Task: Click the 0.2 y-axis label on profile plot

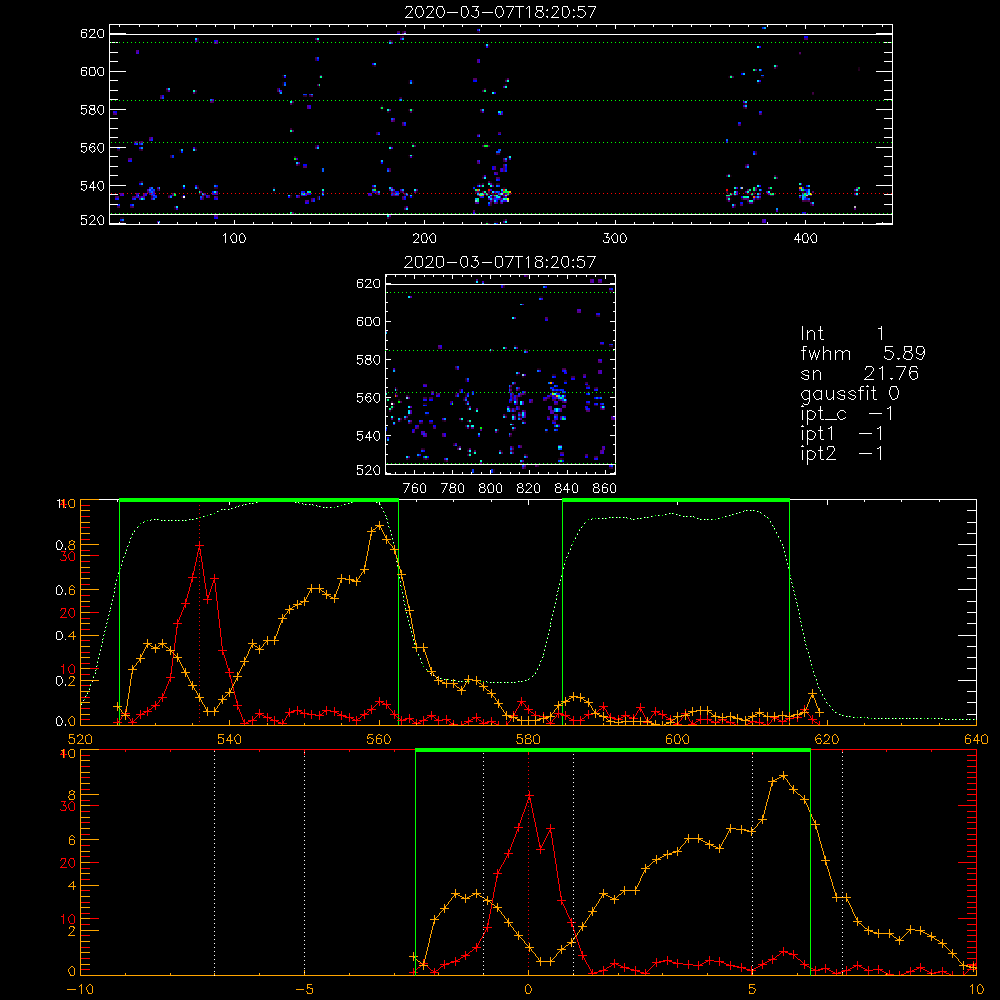Action: (65, 681)
